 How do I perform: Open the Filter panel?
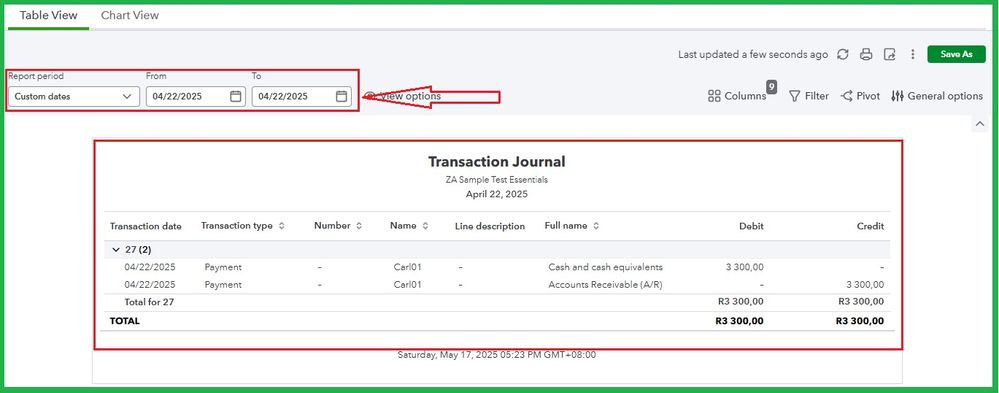pos(809,96)
